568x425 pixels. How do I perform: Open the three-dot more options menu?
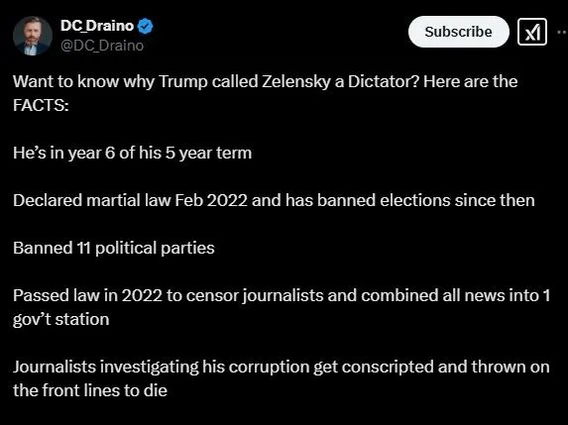[x=562, y=32]
